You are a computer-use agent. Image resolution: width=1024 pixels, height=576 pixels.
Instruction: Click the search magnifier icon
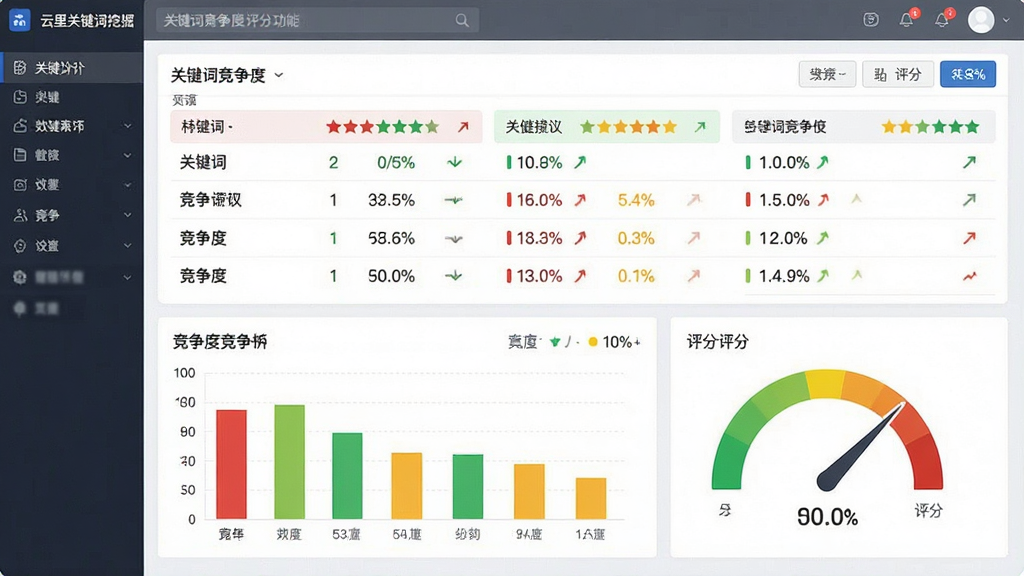tap(462, 21)
